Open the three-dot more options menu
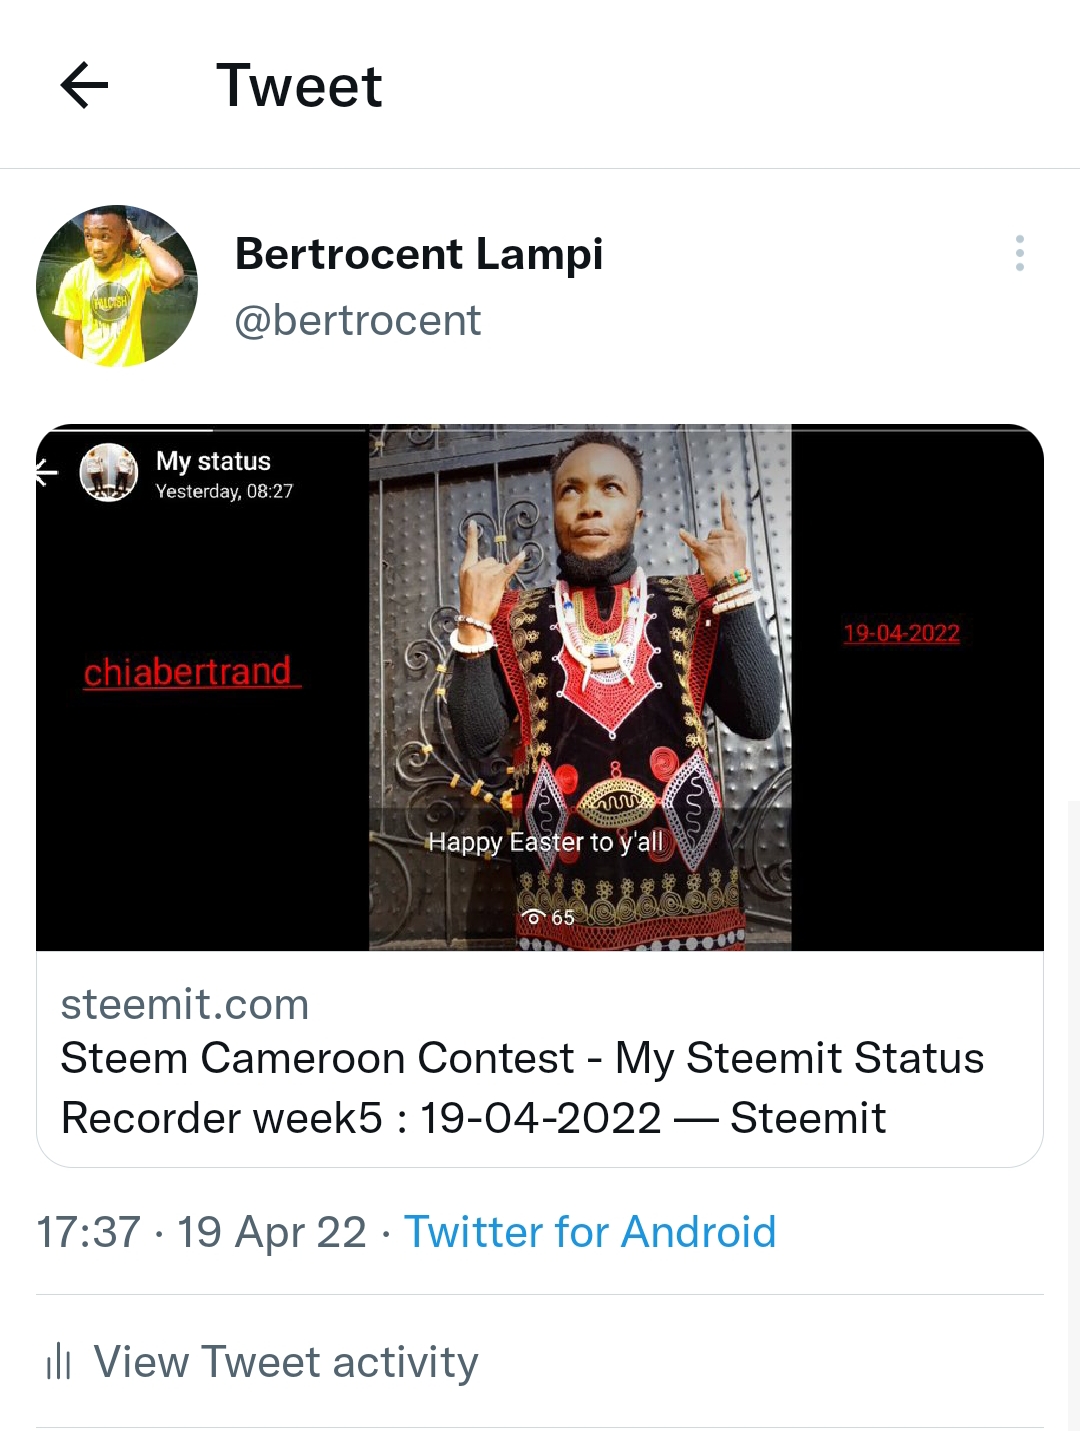Viewport: 1080px width, 1431px height. coord(1019,253)
